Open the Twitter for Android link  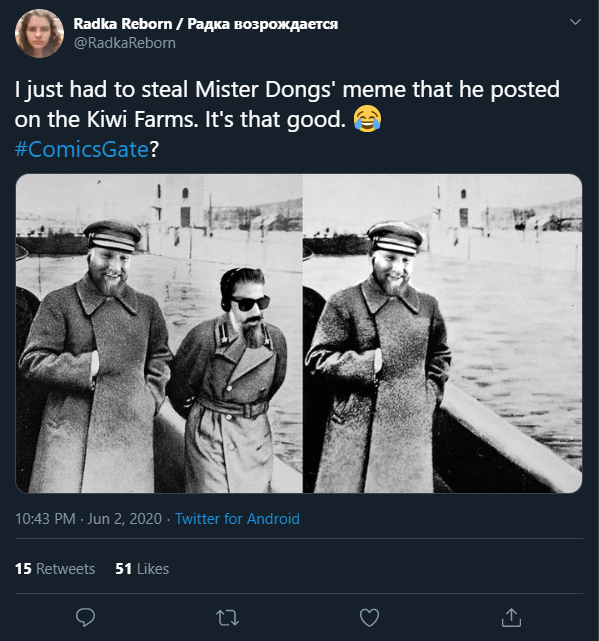pos(238,519)
